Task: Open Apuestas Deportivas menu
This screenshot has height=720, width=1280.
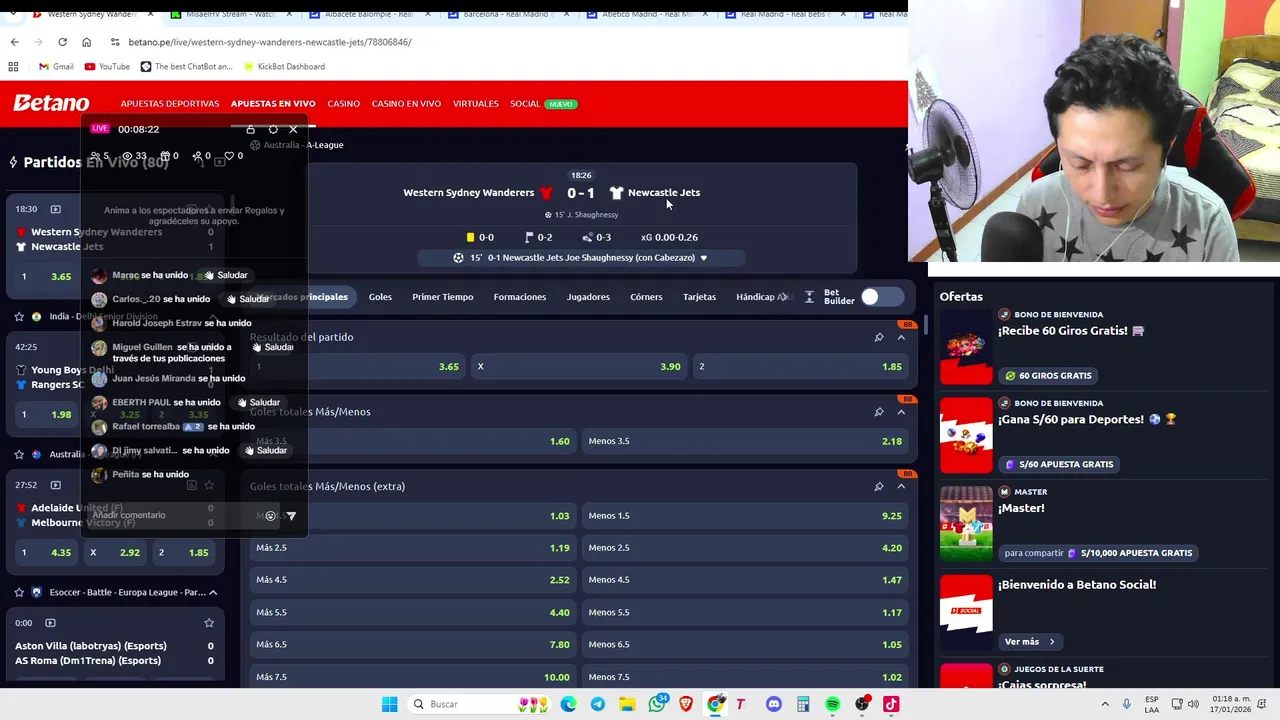Action: (x=170, y=104)
